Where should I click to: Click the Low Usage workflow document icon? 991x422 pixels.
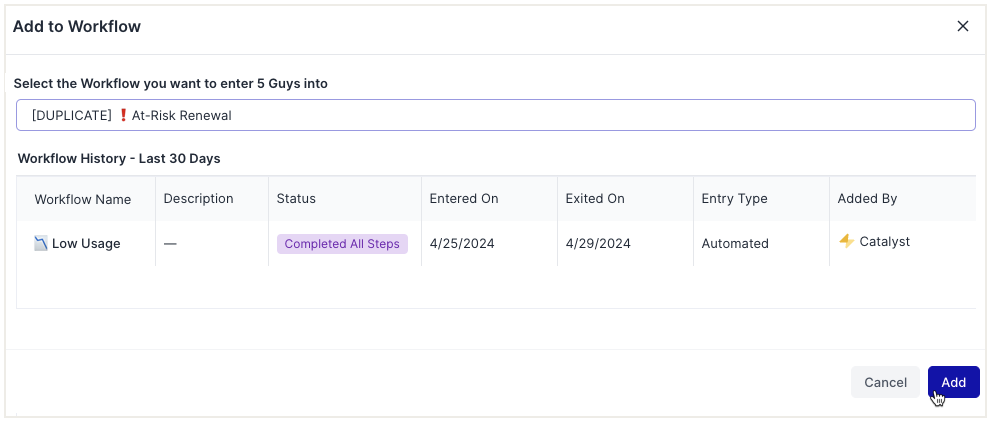(x=41, y=243)
